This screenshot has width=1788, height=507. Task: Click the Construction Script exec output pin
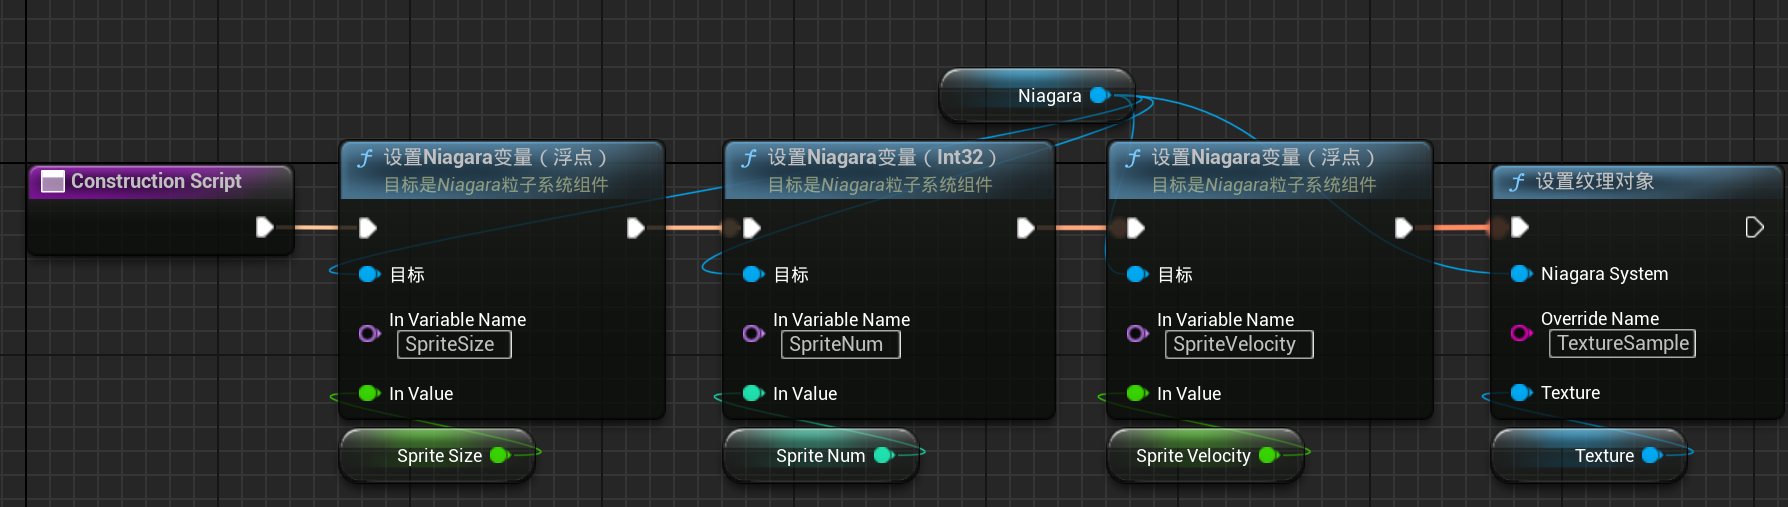click(264, 227)
